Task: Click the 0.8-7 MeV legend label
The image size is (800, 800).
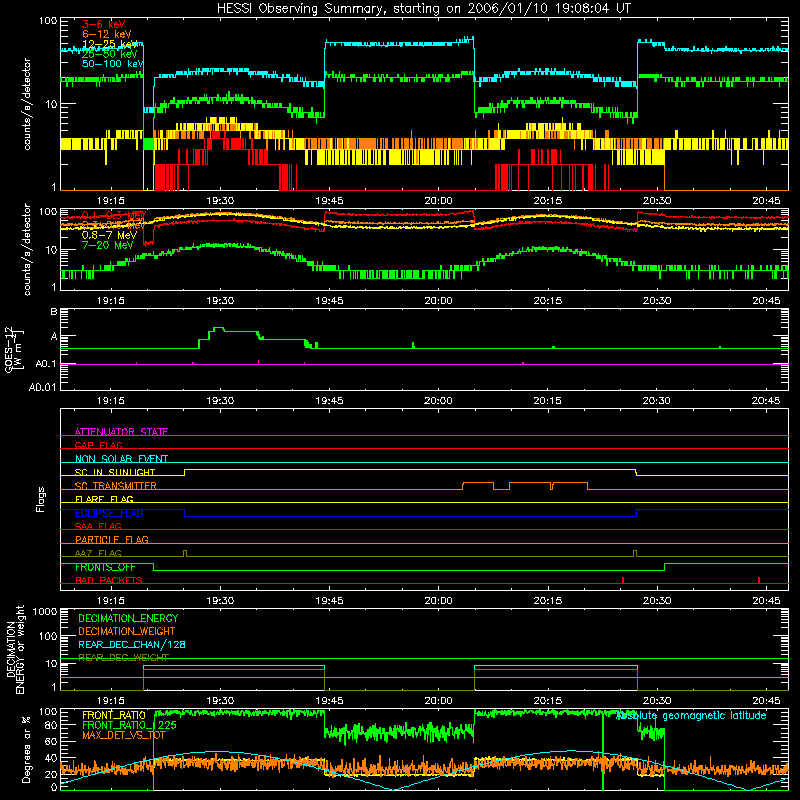Action: pos(109,235)
